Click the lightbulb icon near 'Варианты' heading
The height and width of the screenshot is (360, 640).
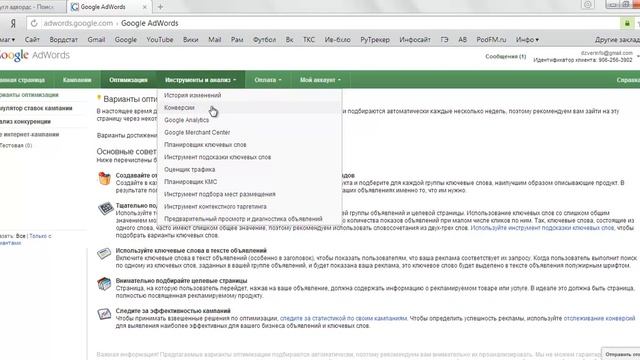pyautogui.click(x=99, y=98)
